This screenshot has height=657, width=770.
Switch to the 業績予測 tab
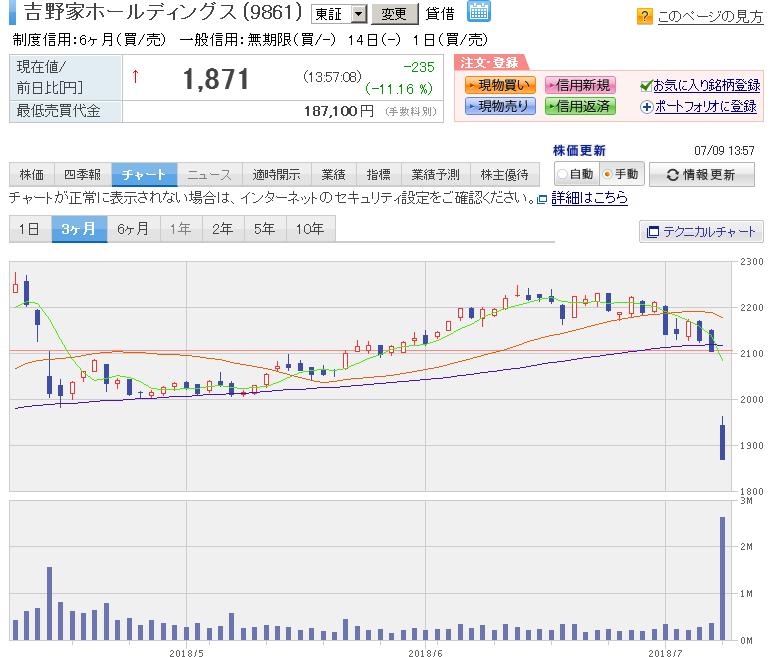tap(436, 174)
